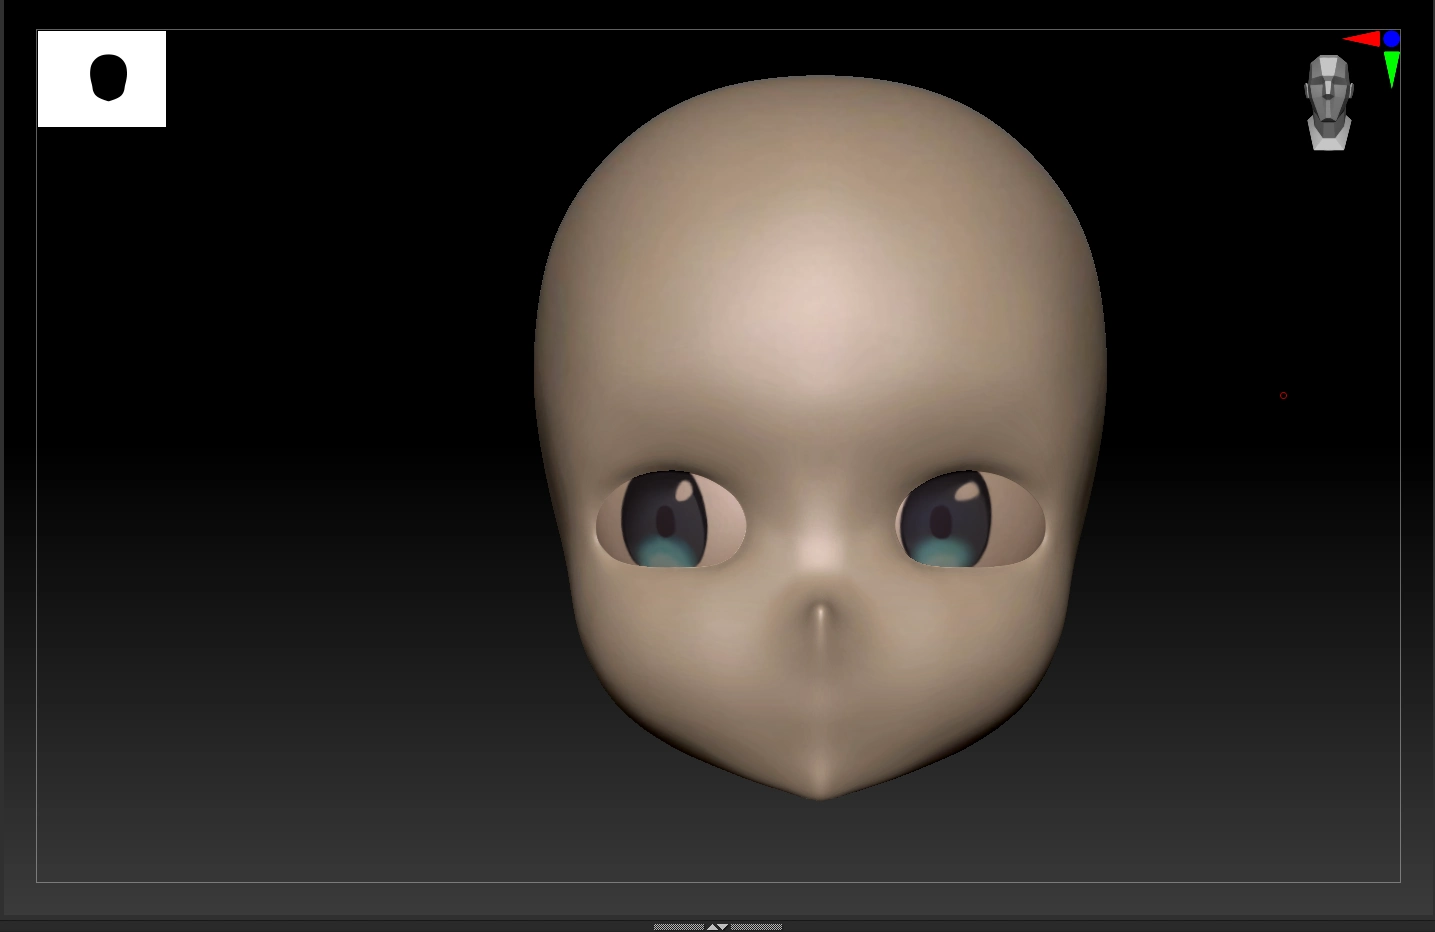The width and height of the screenshot is (1435, 932).
Task: Click the head-shaped camera orientation gizmo
Action: pos(1329,103)
